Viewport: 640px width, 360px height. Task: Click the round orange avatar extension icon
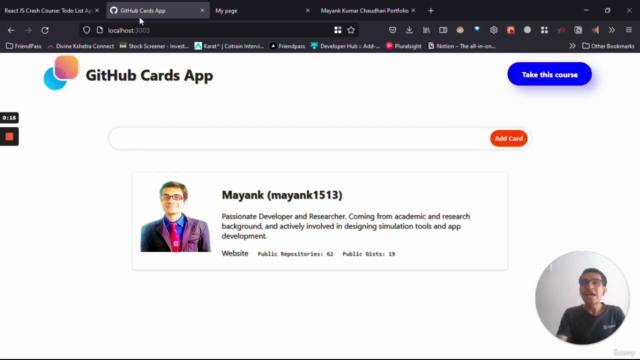pos(460,30)
